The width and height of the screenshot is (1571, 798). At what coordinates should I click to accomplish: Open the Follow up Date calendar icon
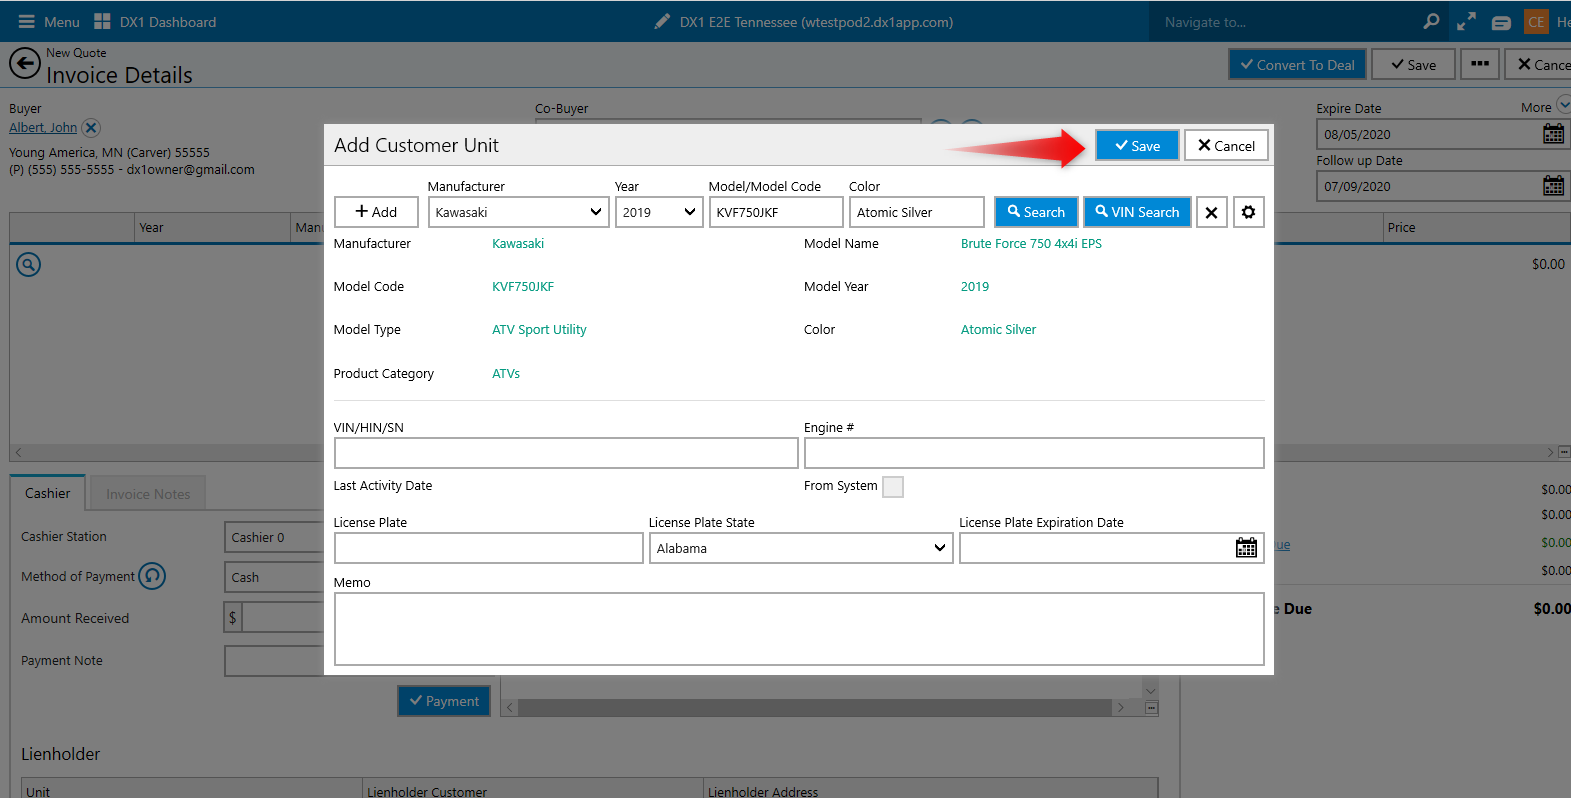click(x=1553, y=186)
